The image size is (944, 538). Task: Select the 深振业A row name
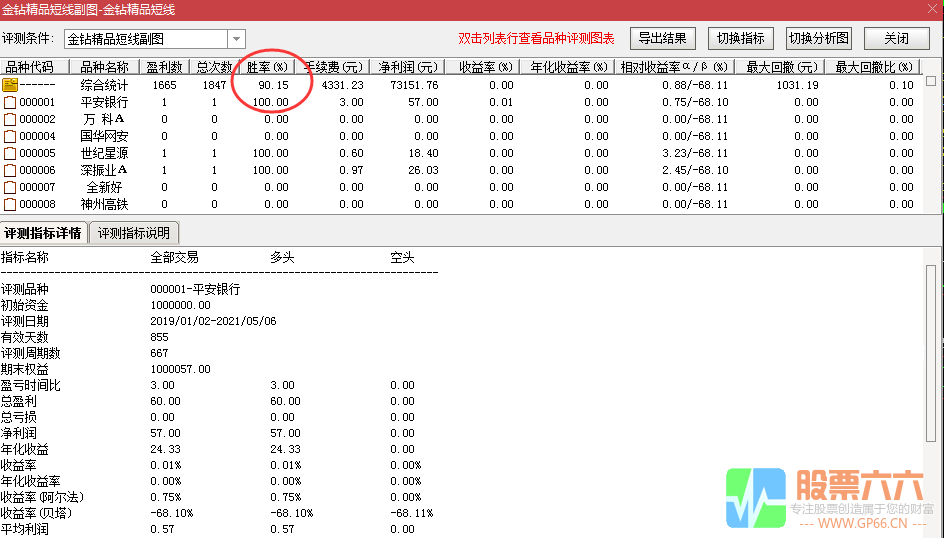pyautogui.click(x=104, y=170)
